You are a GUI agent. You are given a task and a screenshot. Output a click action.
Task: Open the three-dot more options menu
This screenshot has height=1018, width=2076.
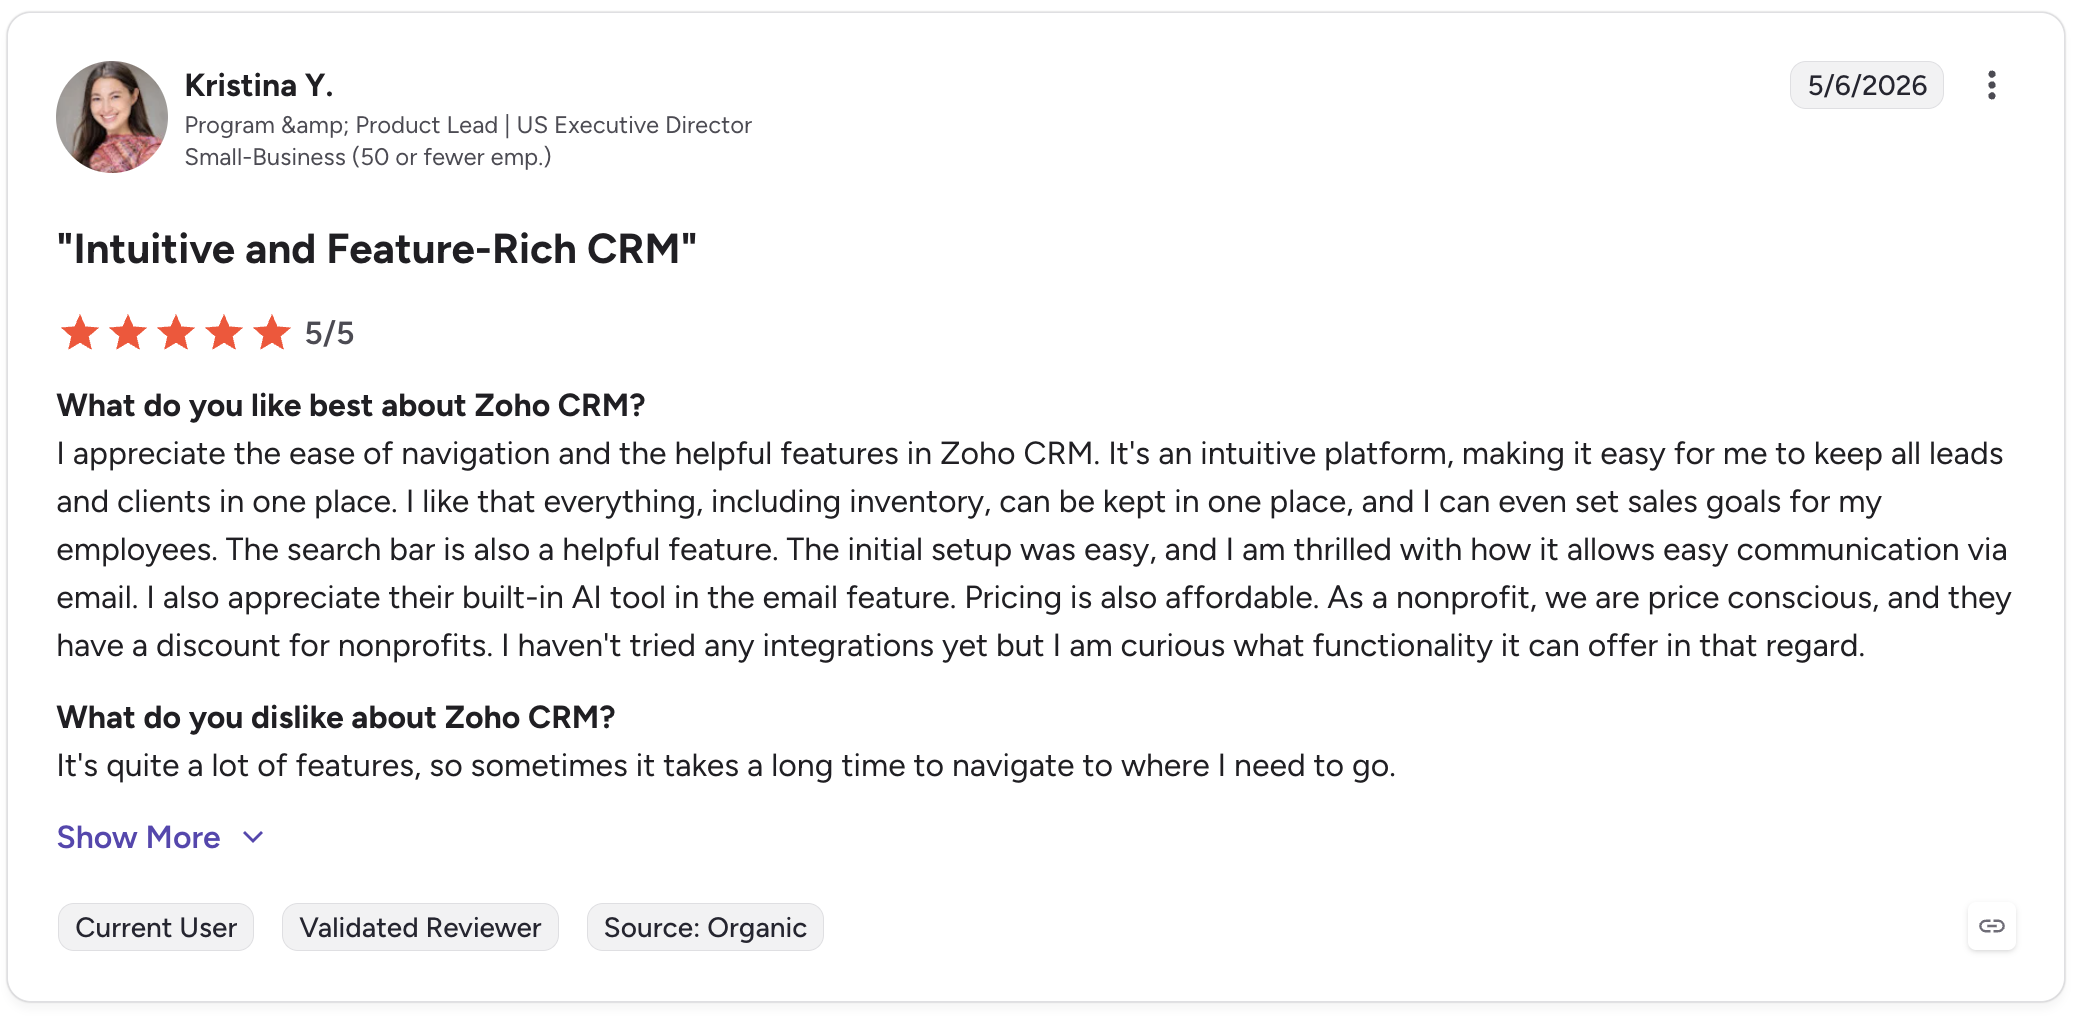[1991, 85]
